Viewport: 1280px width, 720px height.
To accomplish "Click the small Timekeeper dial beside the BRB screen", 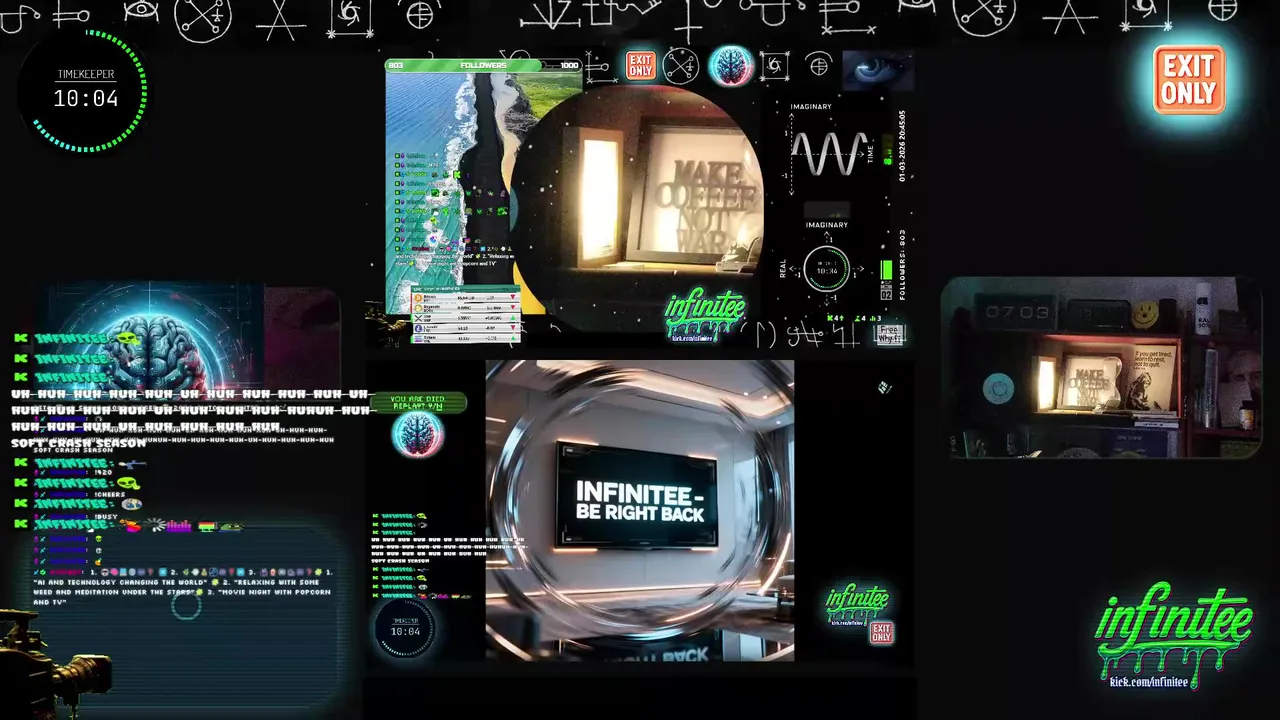I will coord(405,627).
